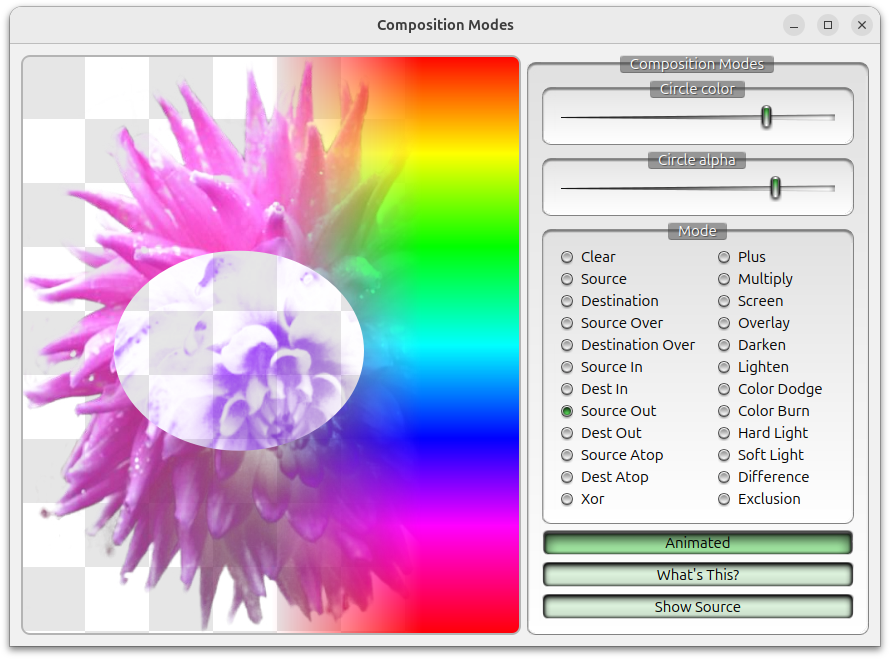This screenshot has width=890, height=659.
Task: Select the Xor composition mode
Action: (x=567, y=499)
